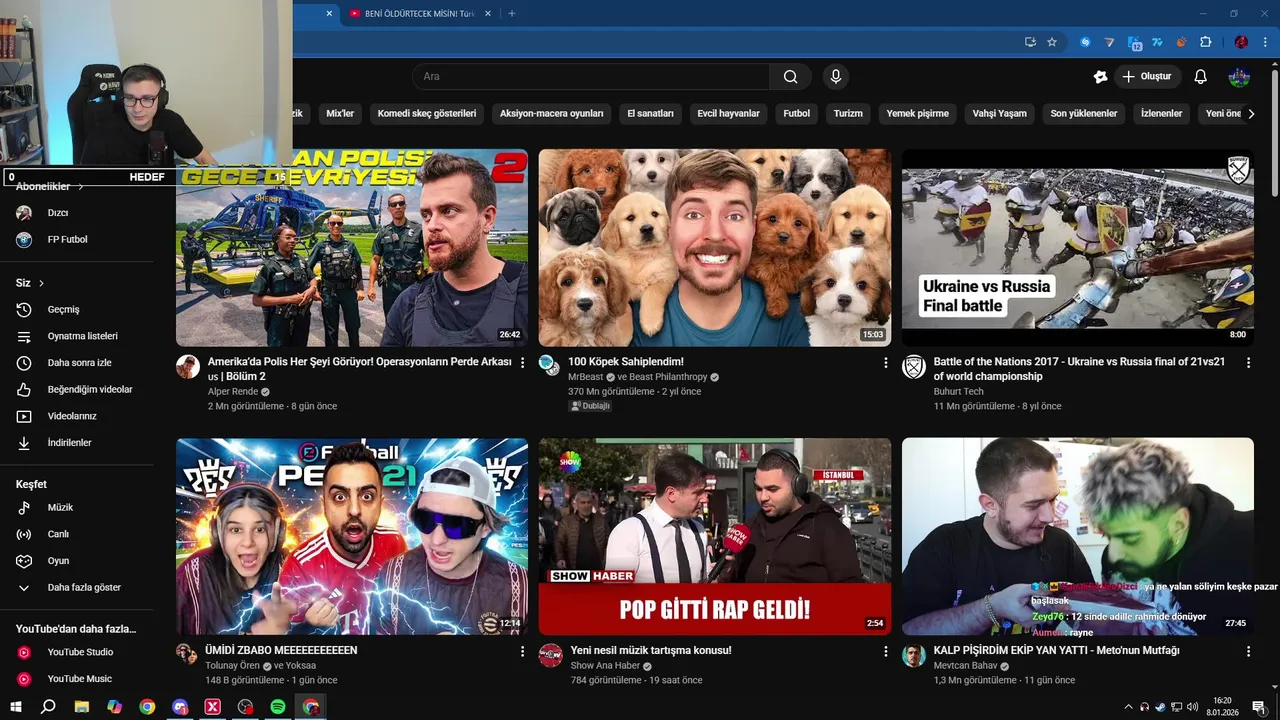Click the YouTube search magnifier button

(790, 77)
